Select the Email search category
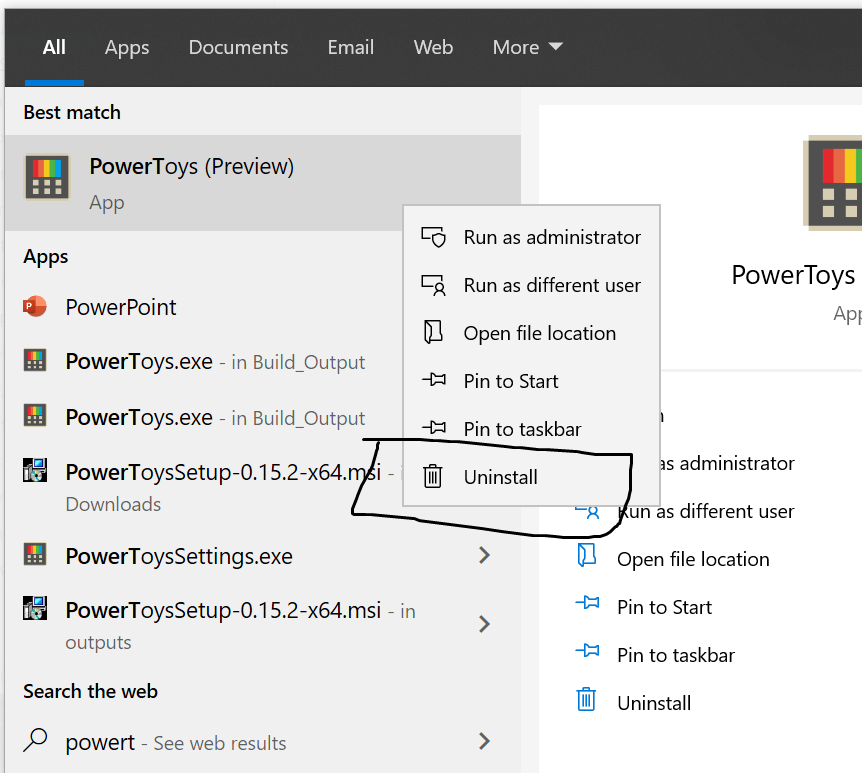The image size is (862, 773). pyautogui.click(x=350, y=47)
